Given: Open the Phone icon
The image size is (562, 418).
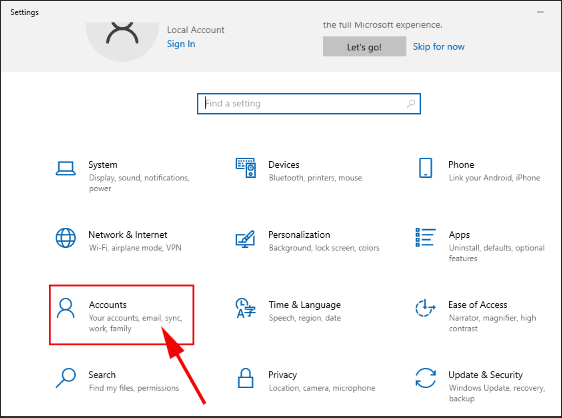Looking at the screenshot, I should pos(425,168).
